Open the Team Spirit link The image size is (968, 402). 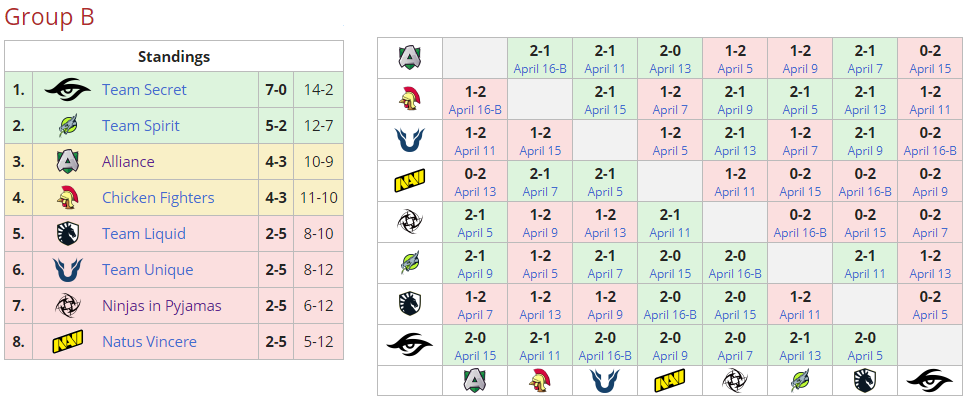(x=141, y=125)
